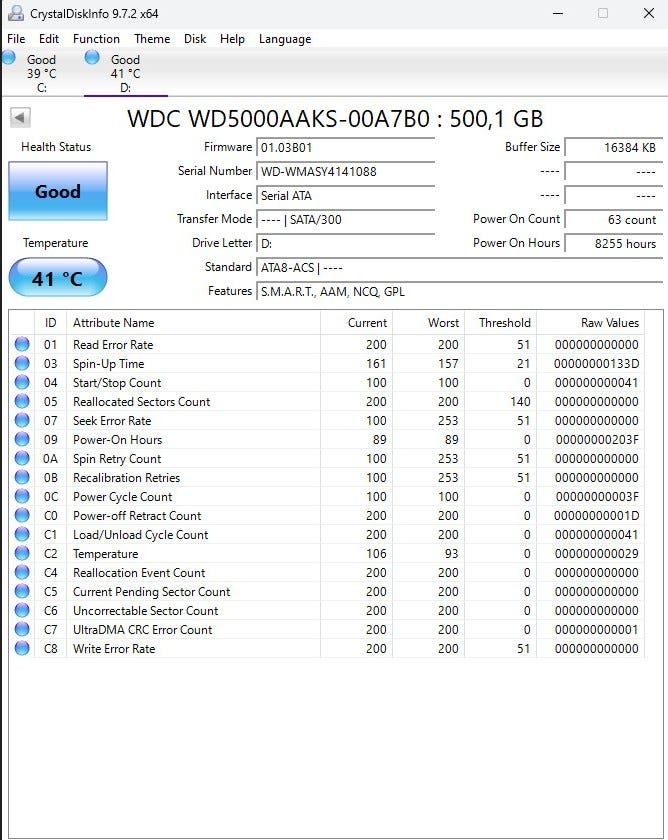668x840 pixels.
Task: Open the Theme menu
Action: [152, 39]
